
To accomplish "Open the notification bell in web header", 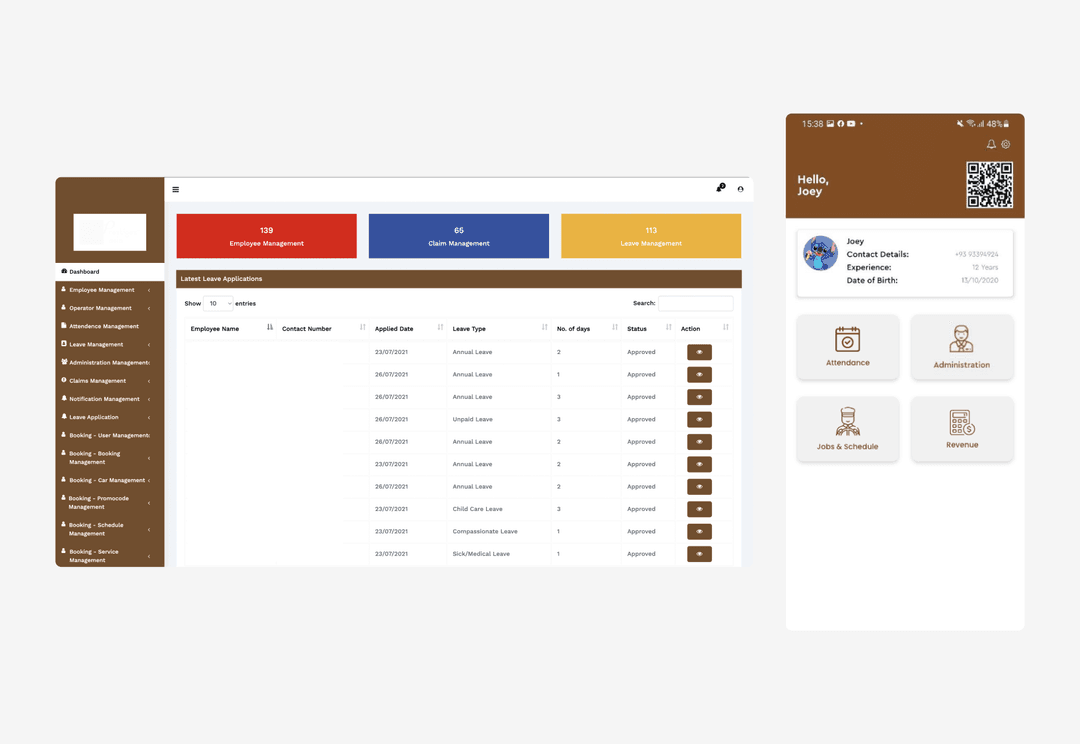I will (720, 188).
